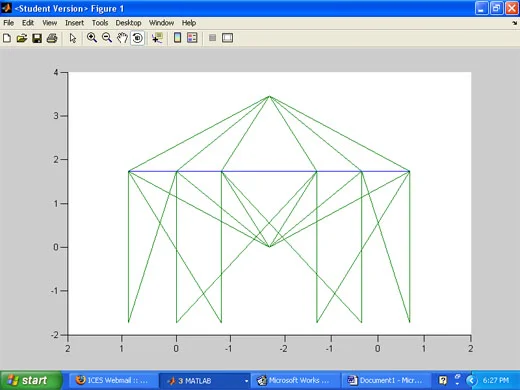Expand the 3 MATLAB taskbar group
The height and width of the screenshot is (390, 520).
205,380
